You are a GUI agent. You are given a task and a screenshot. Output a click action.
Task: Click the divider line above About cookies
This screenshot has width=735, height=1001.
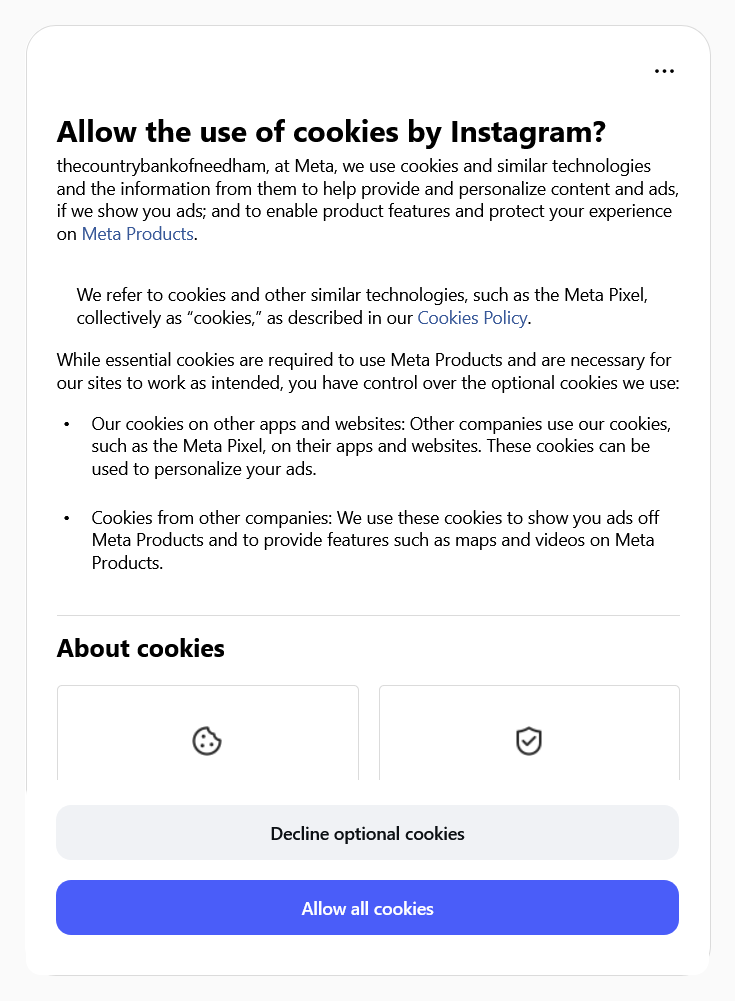(368, 615)
